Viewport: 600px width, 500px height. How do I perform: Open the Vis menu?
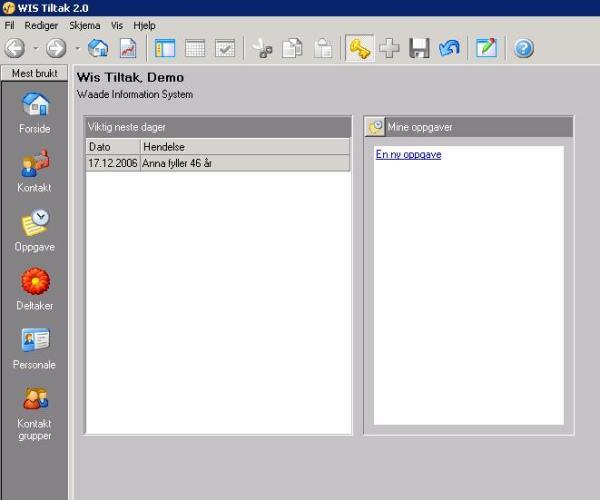[117, 26]
